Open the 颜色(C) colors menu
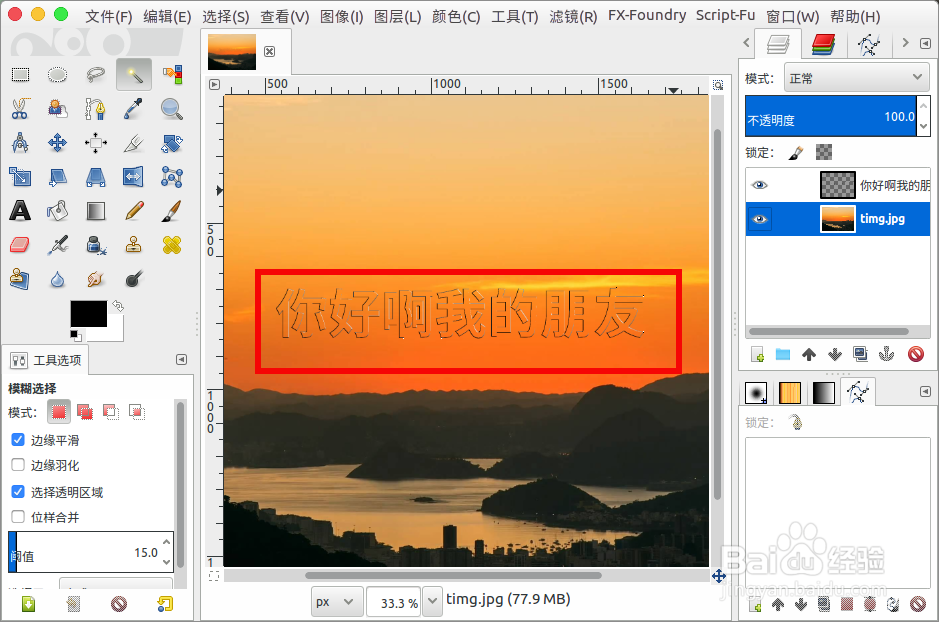939x622 pixels. point(456,17)
